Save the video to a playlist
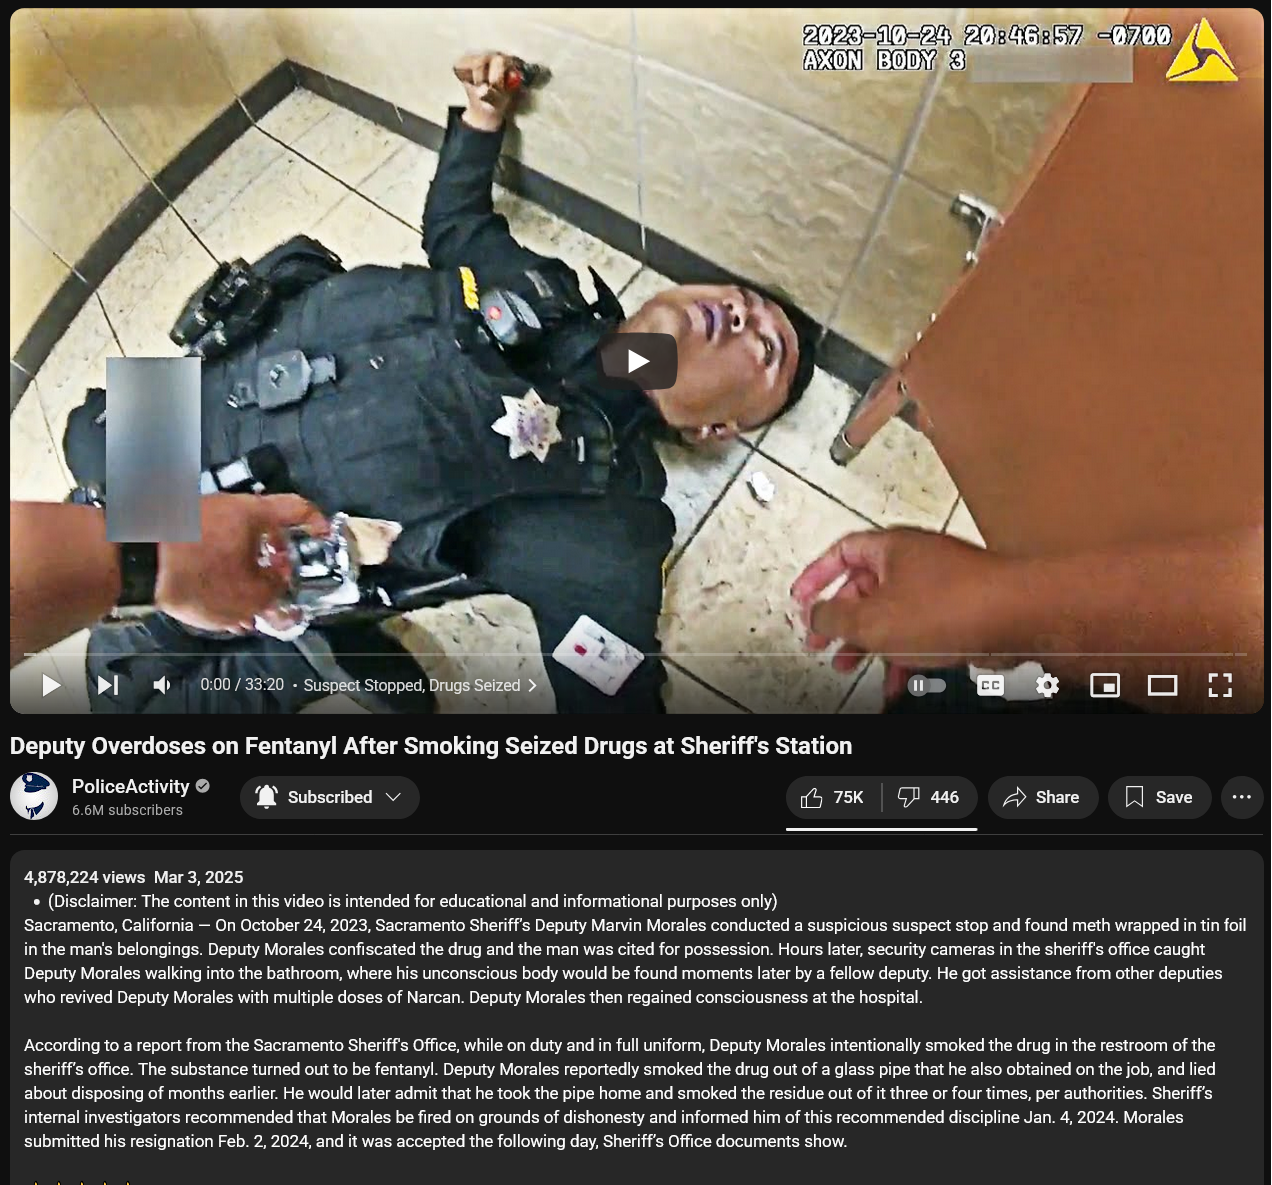This screenshot has width=1272, height=1185. point(1160,797)
